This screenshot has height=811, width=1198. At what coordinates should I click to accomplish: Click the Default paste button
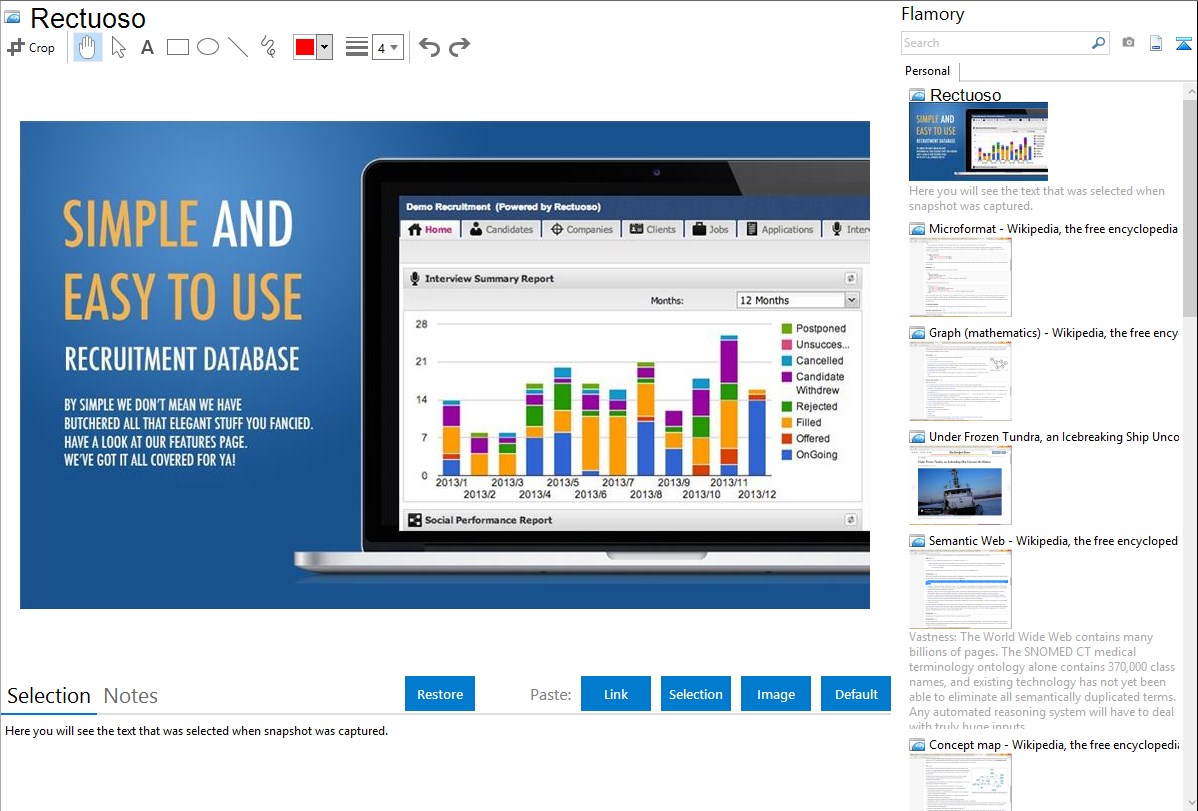[856, 693]
